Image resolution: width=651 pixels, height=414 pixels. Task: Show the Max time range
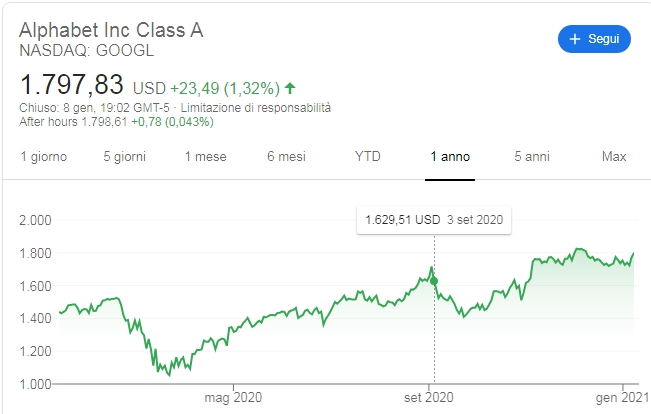[614, 157]
